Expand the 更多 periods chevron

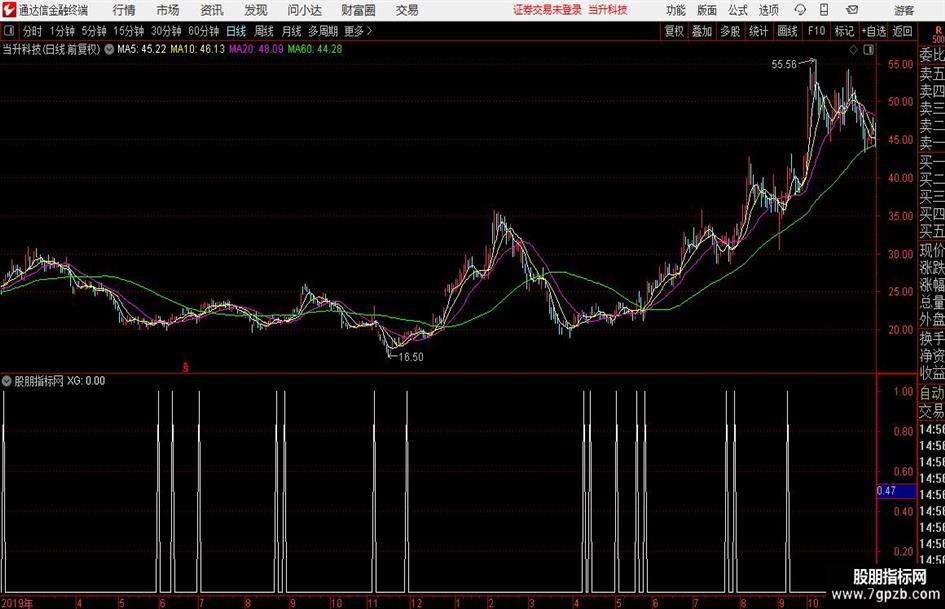point(369,31)
